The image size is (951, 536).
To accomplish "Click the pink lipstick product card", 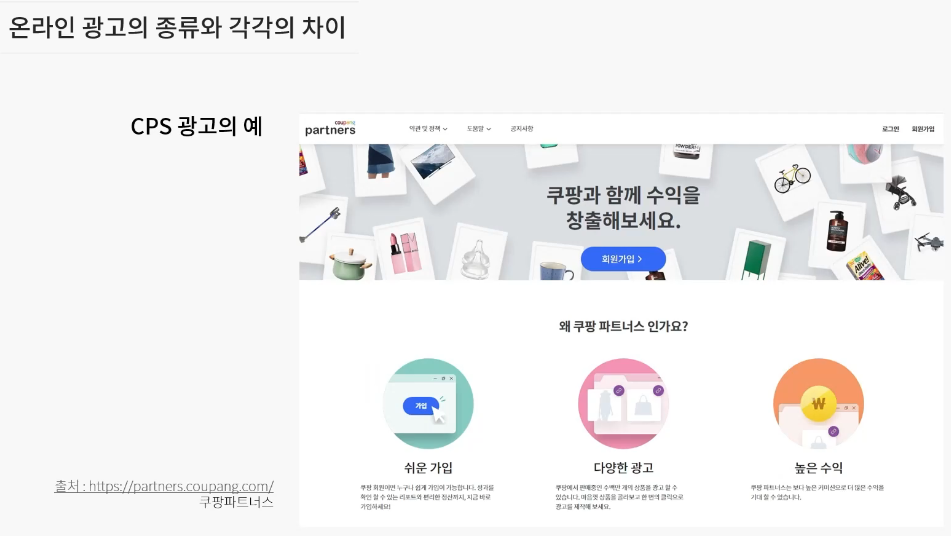I will 405,252.
